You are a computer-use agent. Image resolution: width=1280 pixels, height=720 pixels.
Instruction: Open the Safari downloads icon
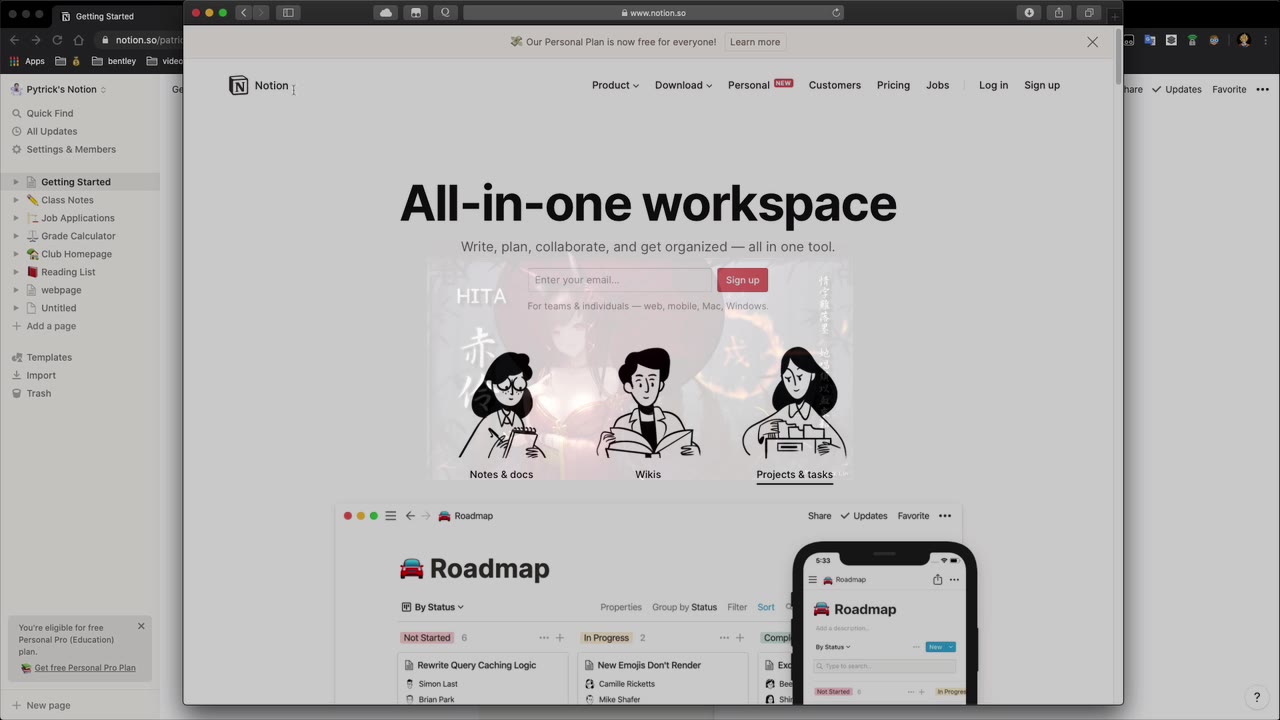(x=1029, y=13)
